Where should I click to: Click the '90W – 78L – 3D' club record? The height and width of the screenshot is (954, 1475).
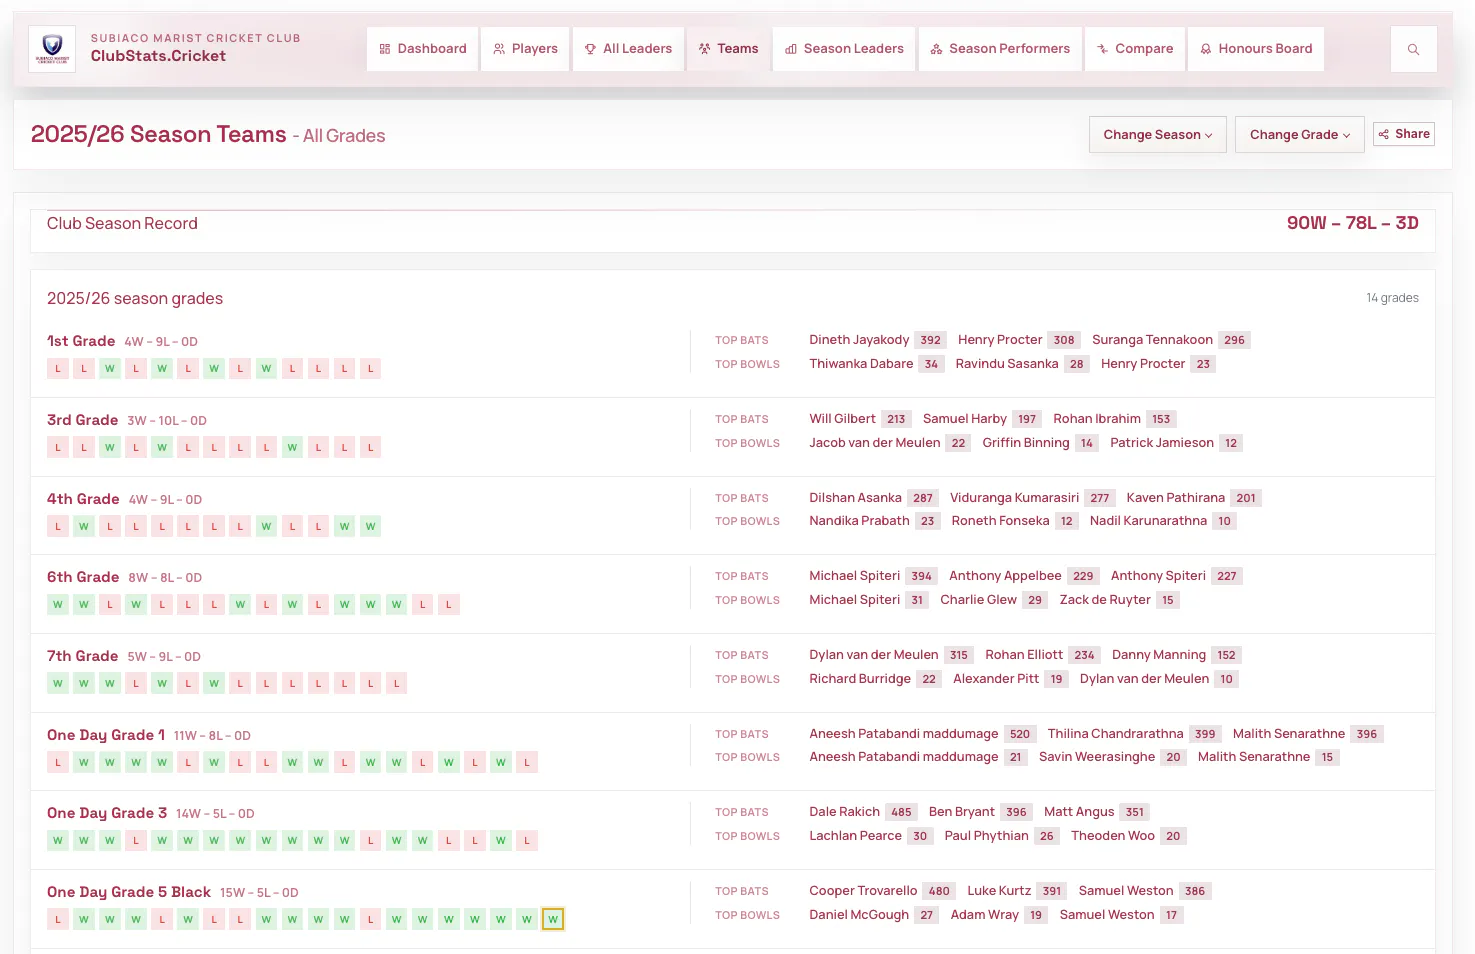pos(1352,223)
